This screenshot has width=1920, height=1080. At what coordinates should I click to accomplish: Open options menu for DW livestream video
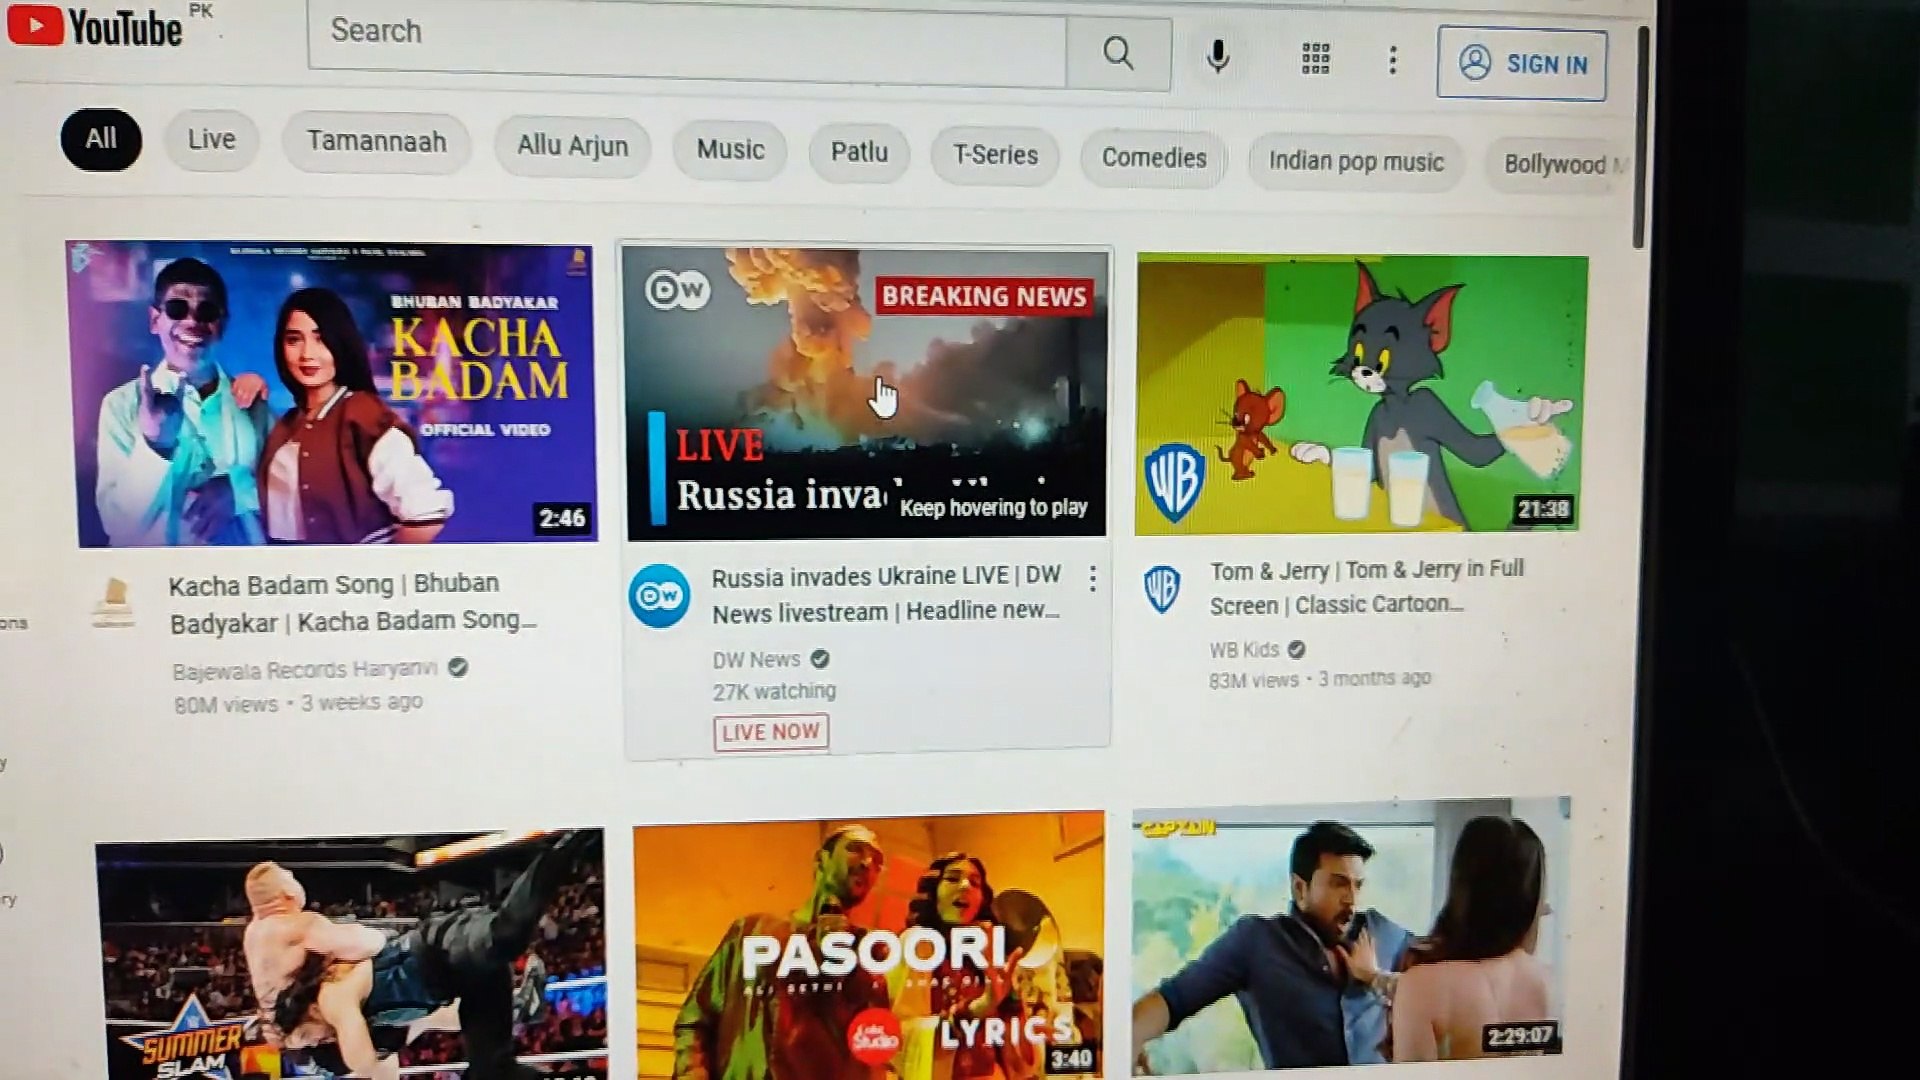pos(1093,578)
